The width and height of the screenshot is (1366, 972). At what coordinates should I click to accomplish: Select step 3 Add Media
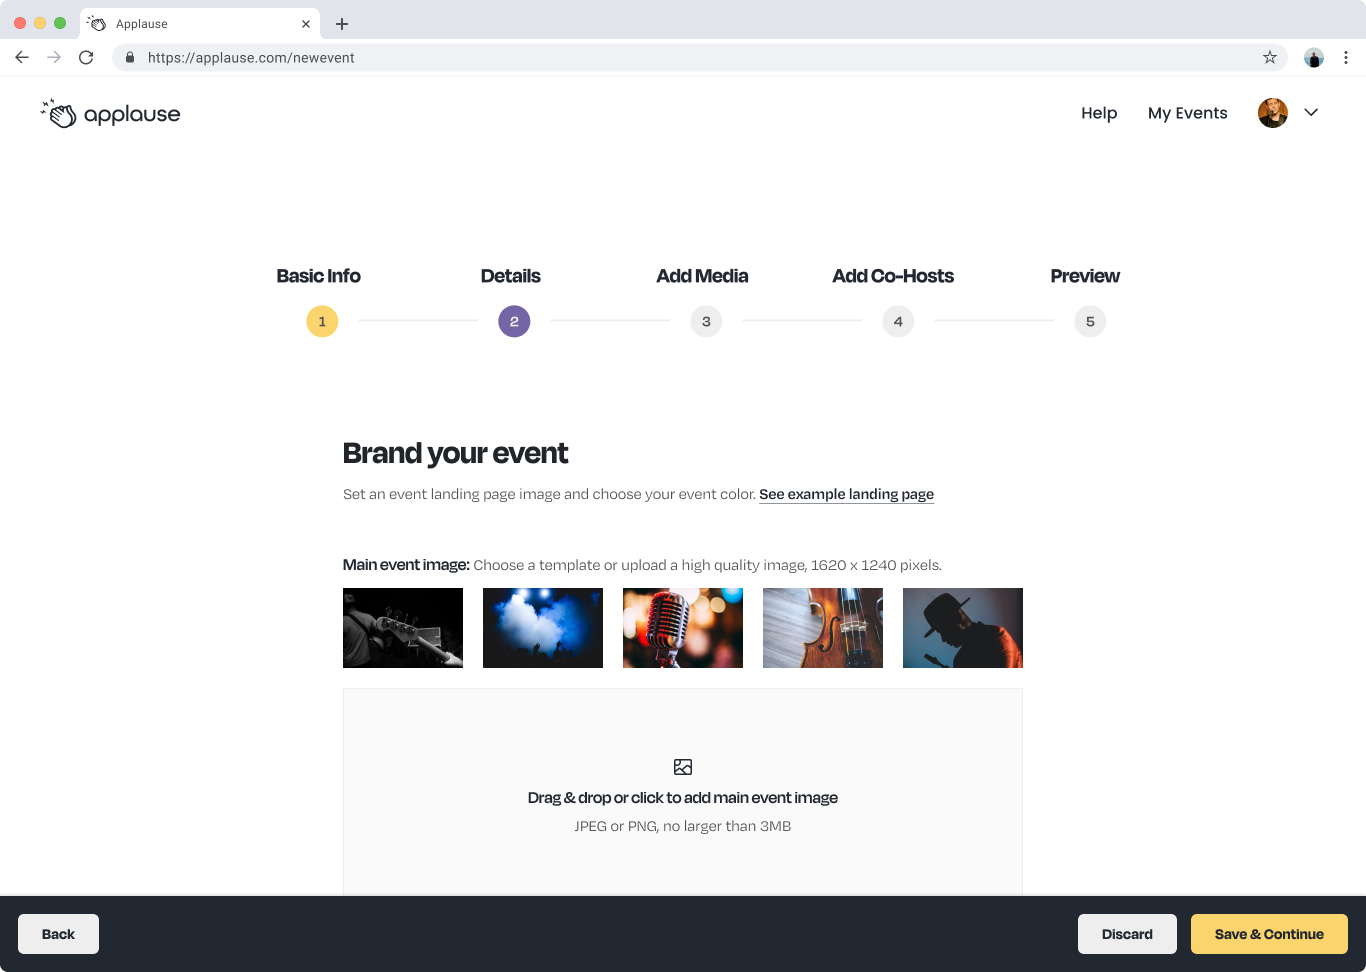706,321
